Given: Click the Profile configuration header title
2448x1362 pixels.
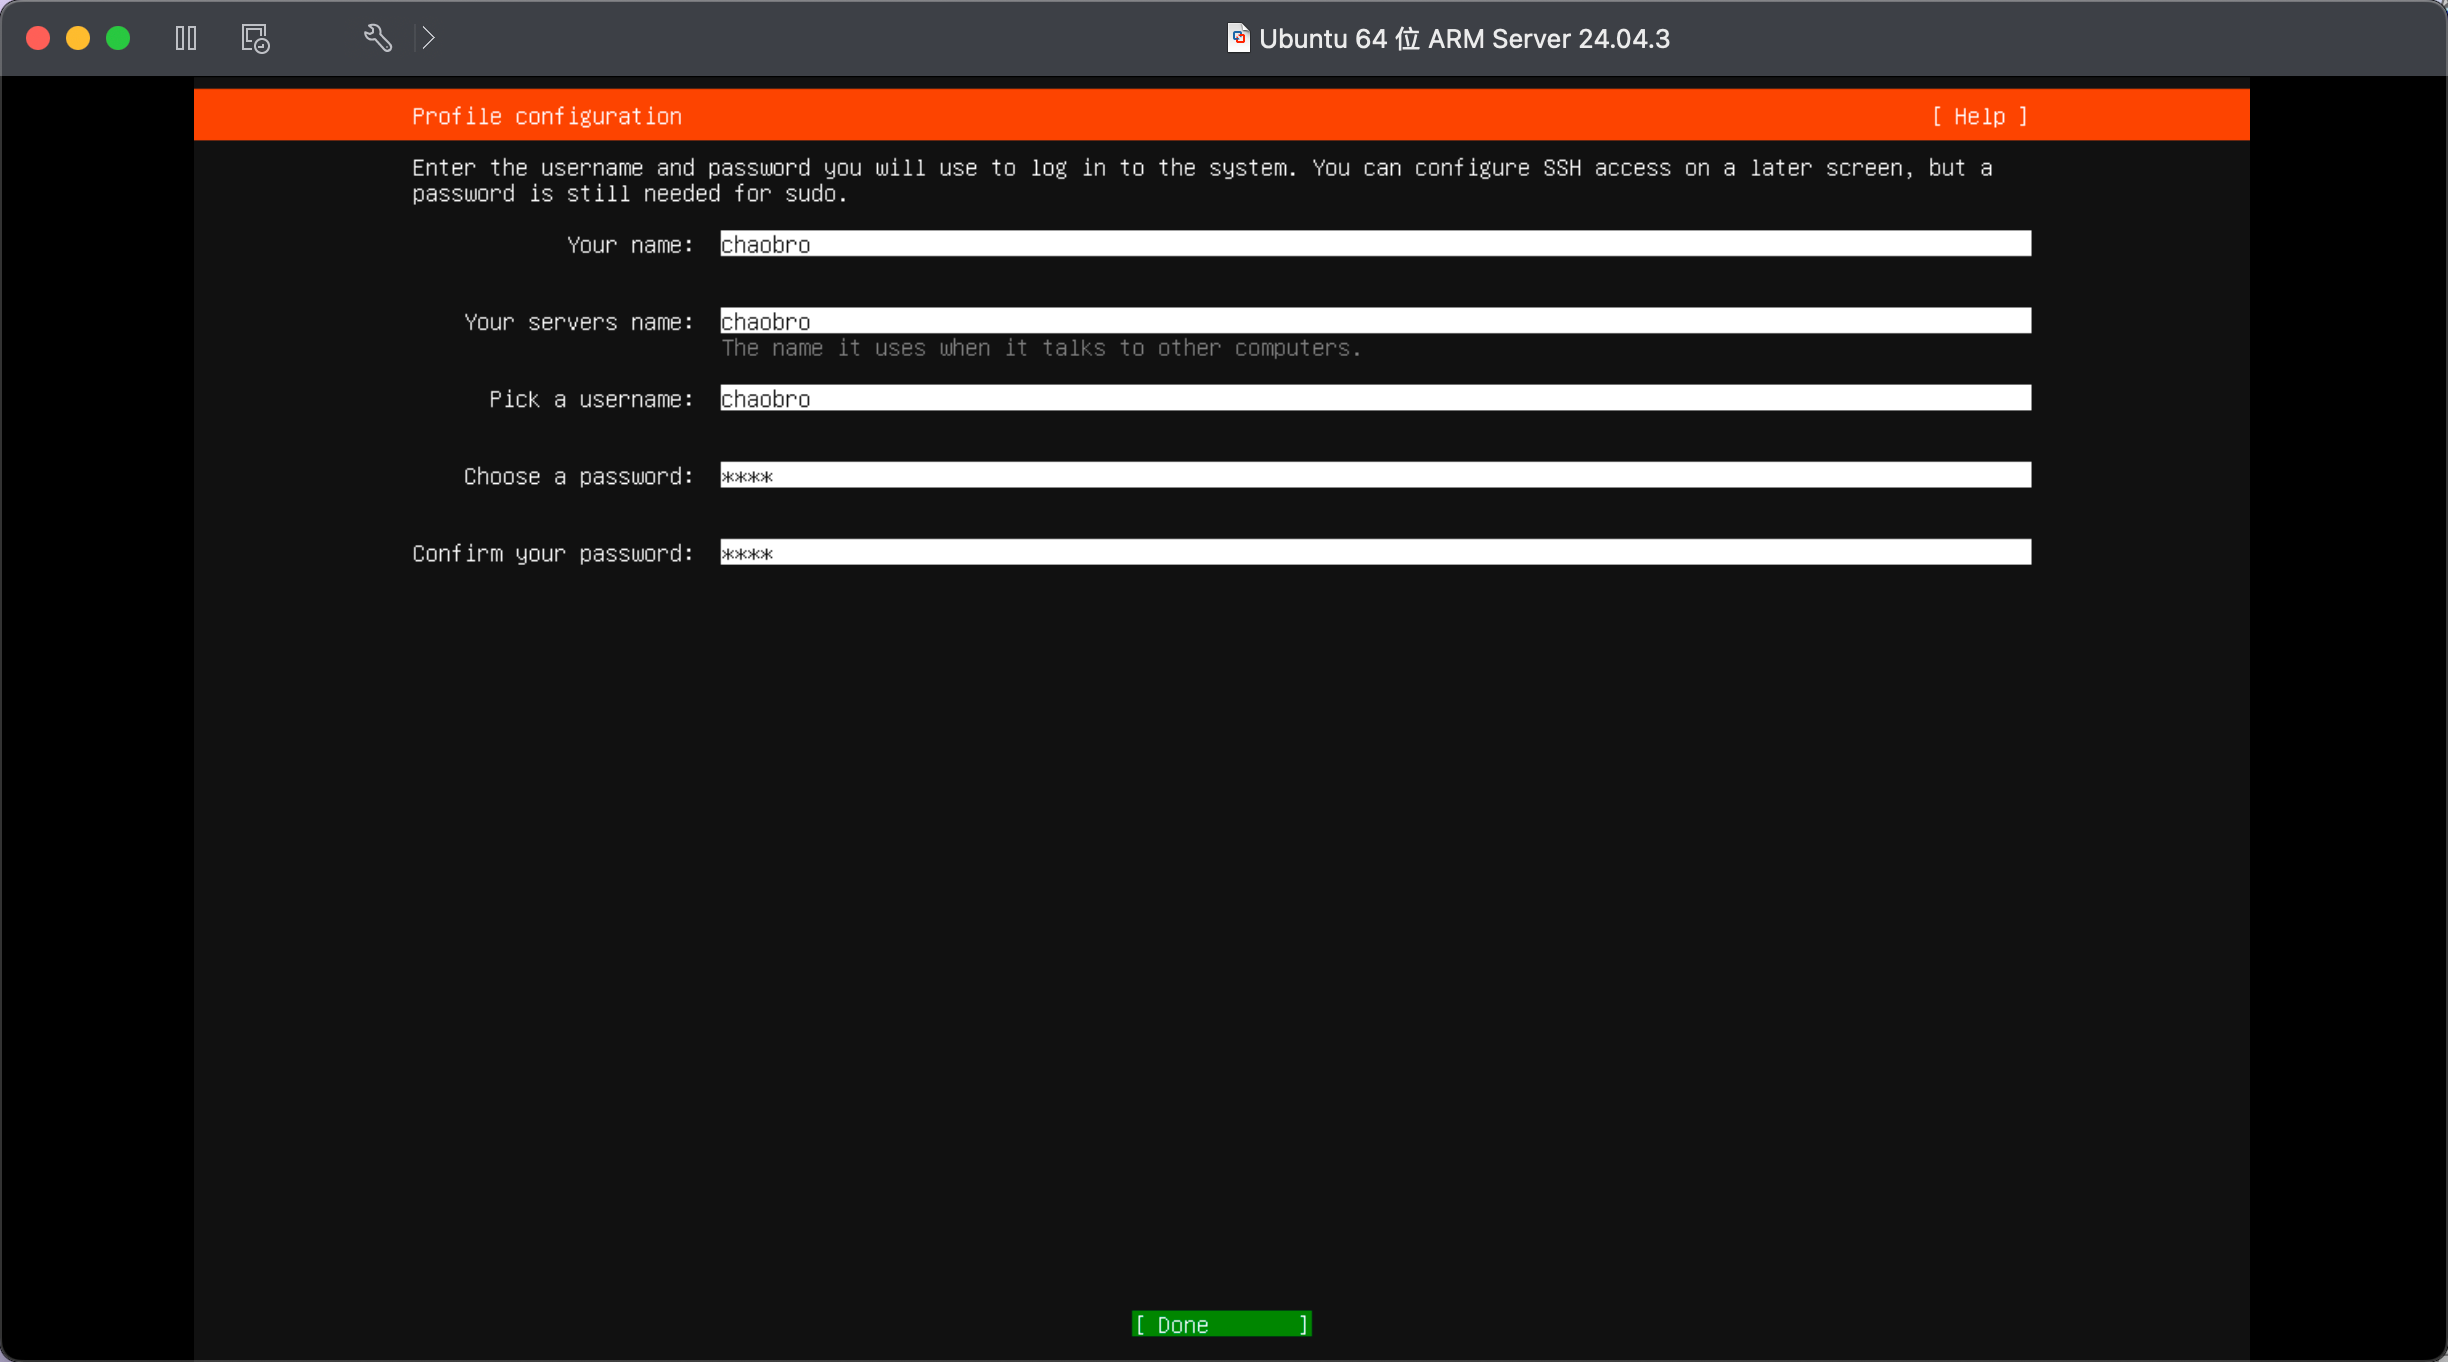Looking at the screenshot, I should (546, 116).
